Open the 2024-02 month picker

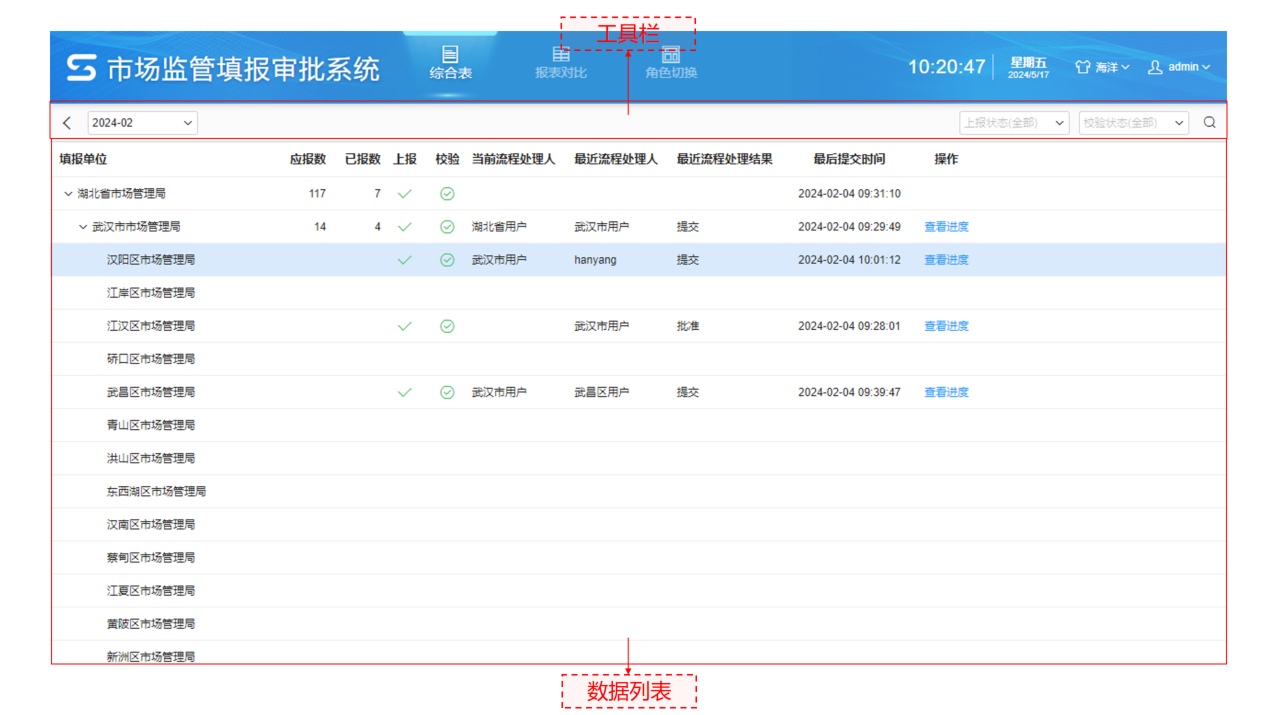coord(142,121)
